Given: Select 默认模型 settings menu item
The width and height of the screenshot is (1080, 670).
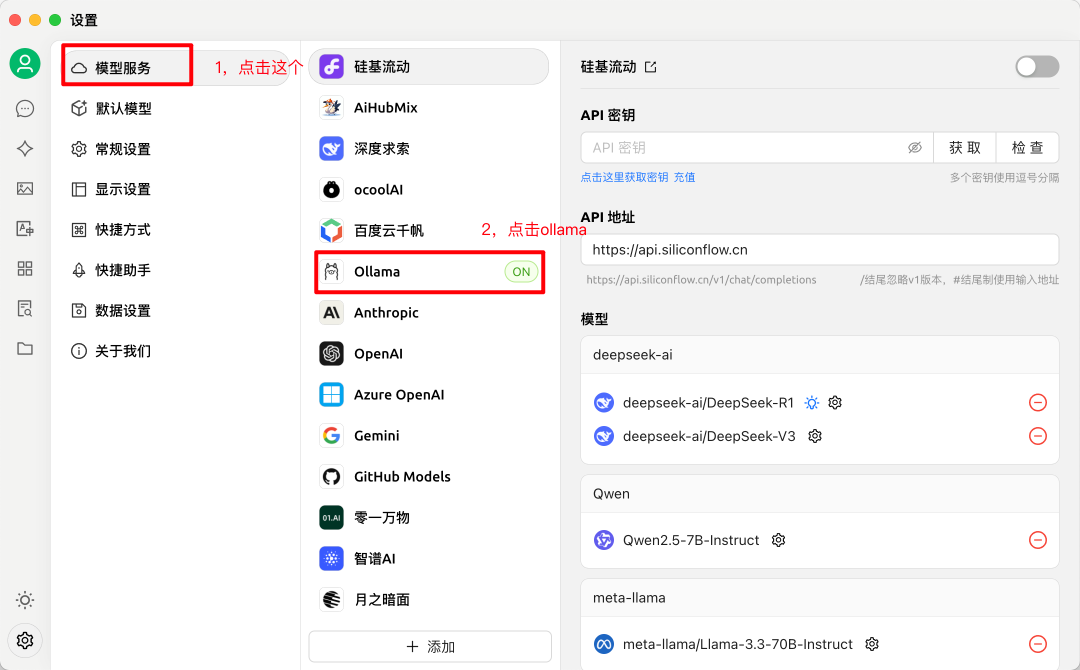Looking at the screenshot, I should (177, 108).
